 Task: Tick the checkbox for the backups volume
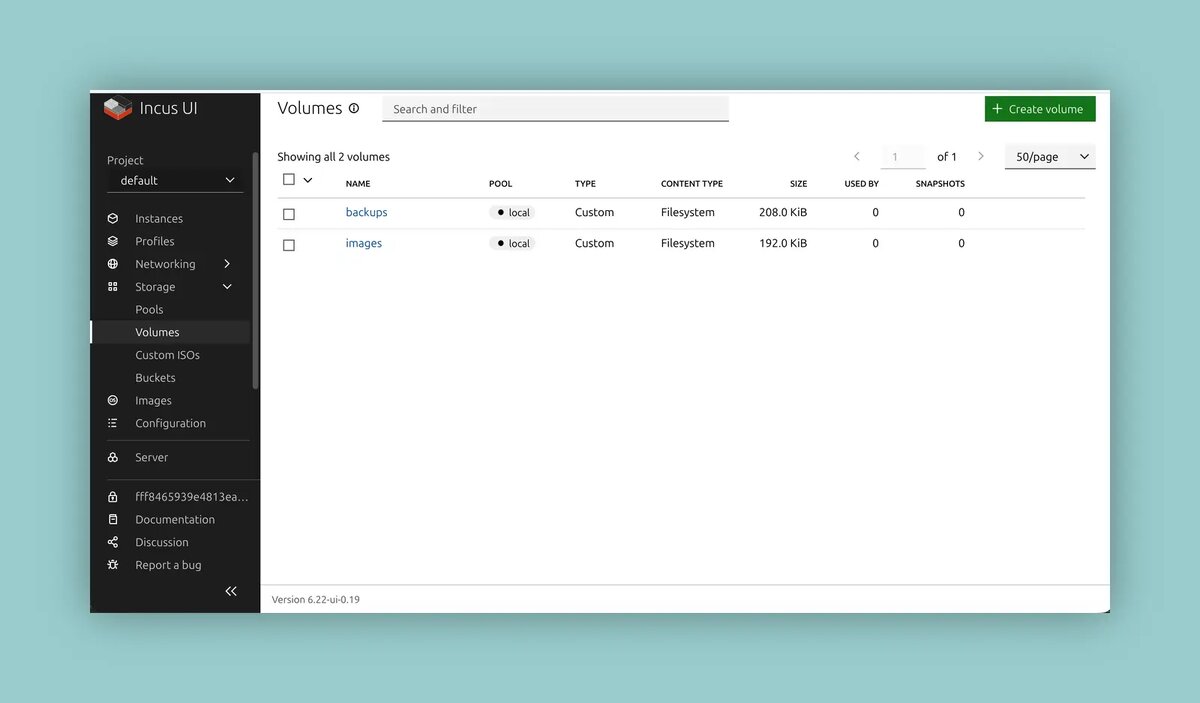[x=287, y=213]
